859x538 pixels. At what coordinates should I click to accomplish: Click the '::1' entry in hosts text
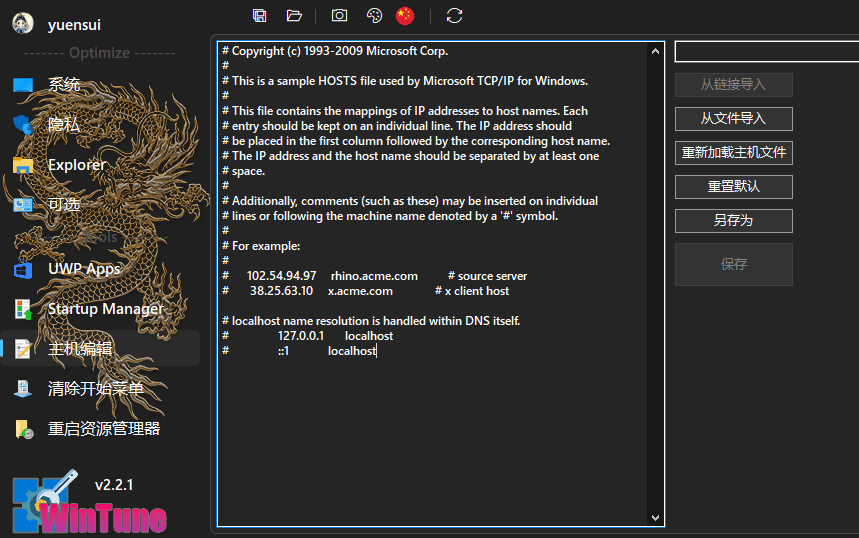coord(283,351)
